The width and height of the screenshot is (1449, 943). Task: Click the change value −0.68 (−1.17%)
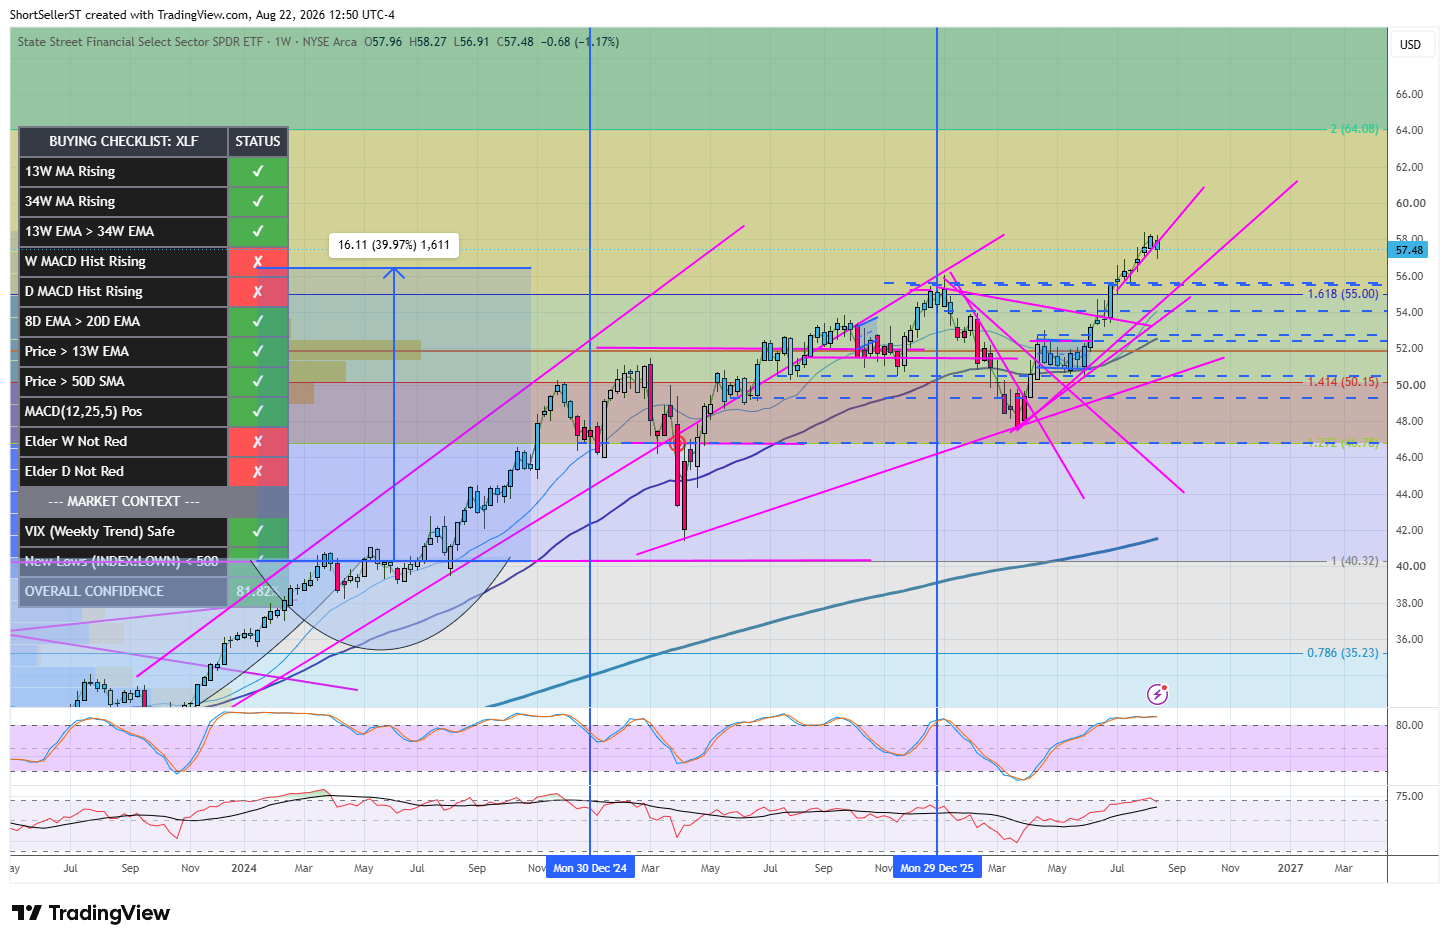(x=580, y=42)
